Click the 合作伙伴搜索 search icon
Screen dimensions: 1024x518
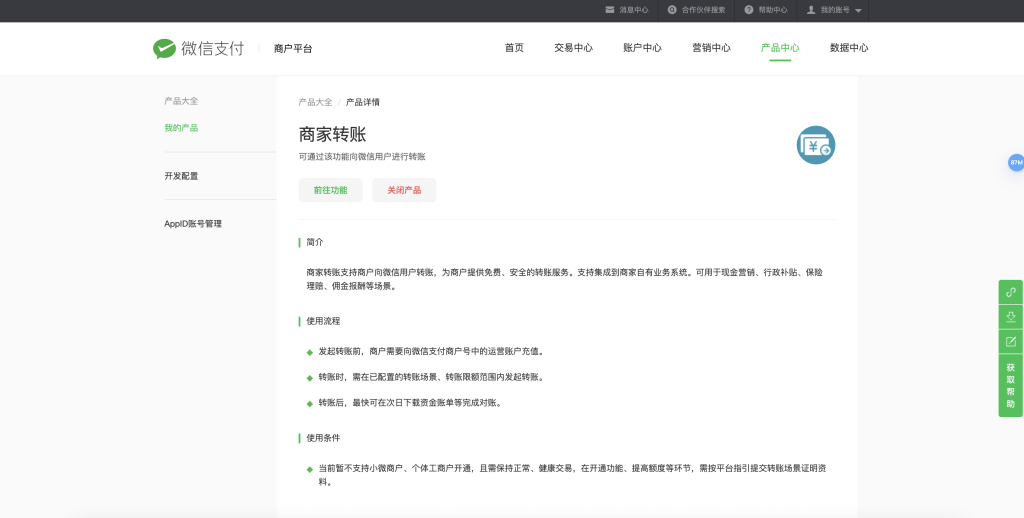(672, 10)
